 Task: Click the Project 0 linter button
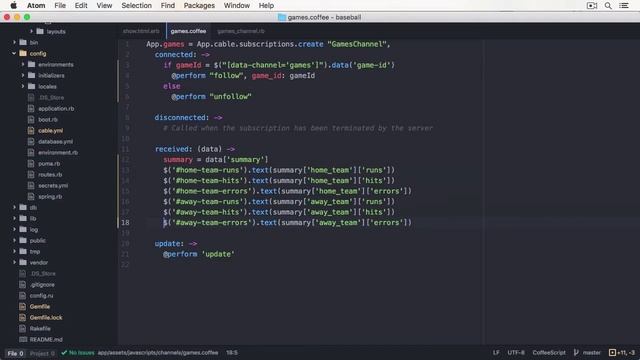pyautogui.click(x=42, y=353)
